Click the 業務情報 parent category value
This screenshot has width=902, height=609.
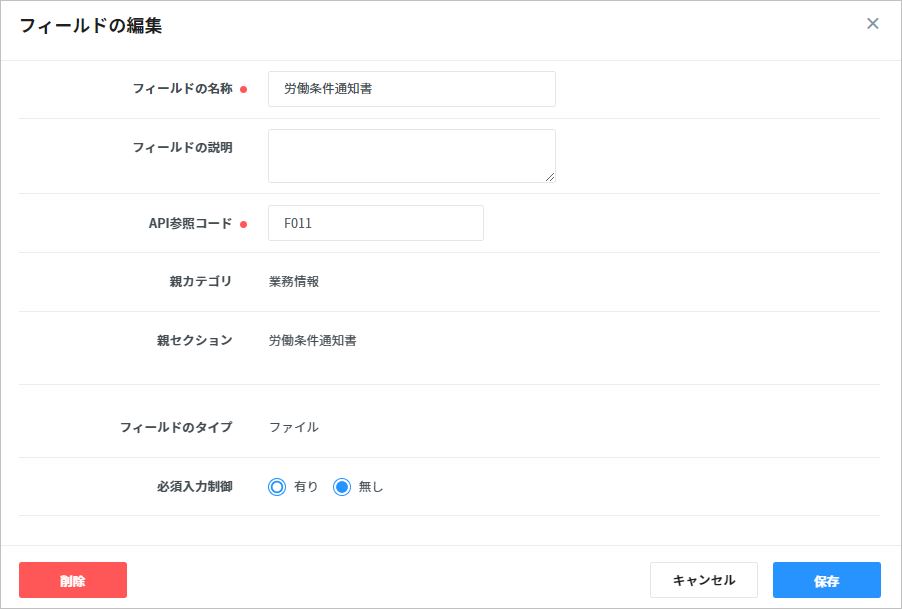[294, 282]
